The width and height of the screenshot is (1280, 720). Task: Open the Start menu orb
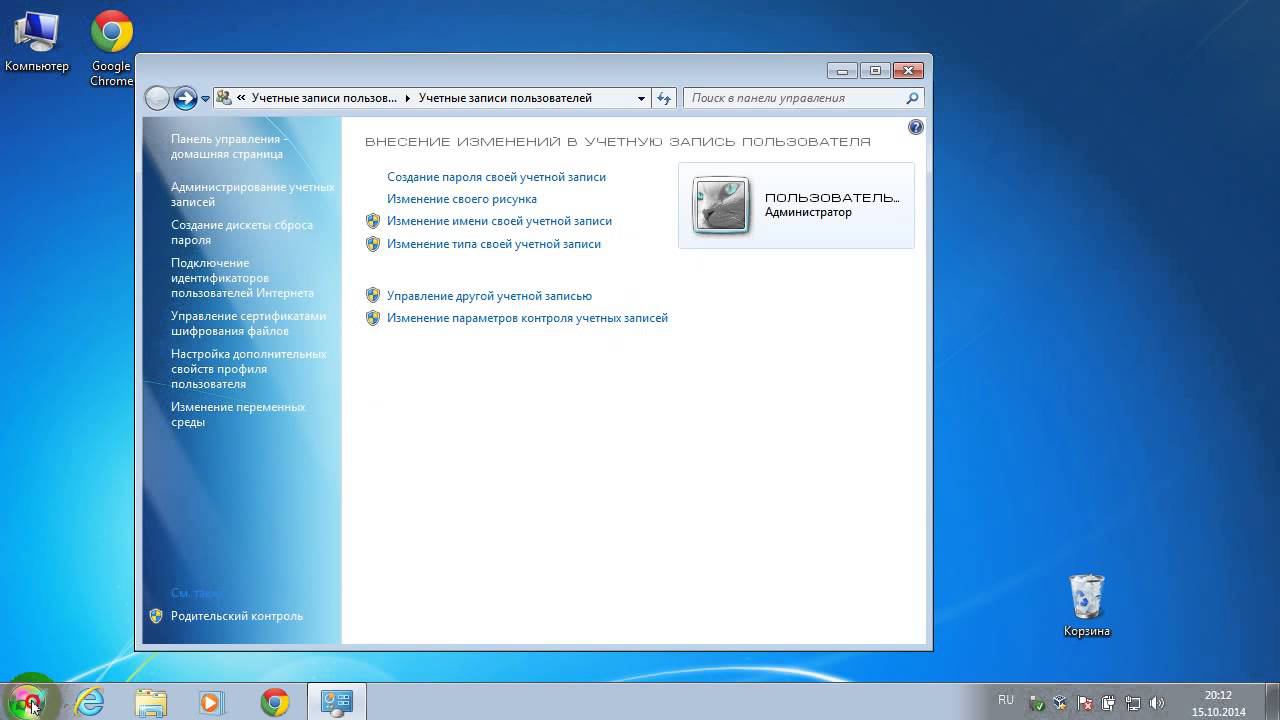pyautogui.click(x=28, y=701)
